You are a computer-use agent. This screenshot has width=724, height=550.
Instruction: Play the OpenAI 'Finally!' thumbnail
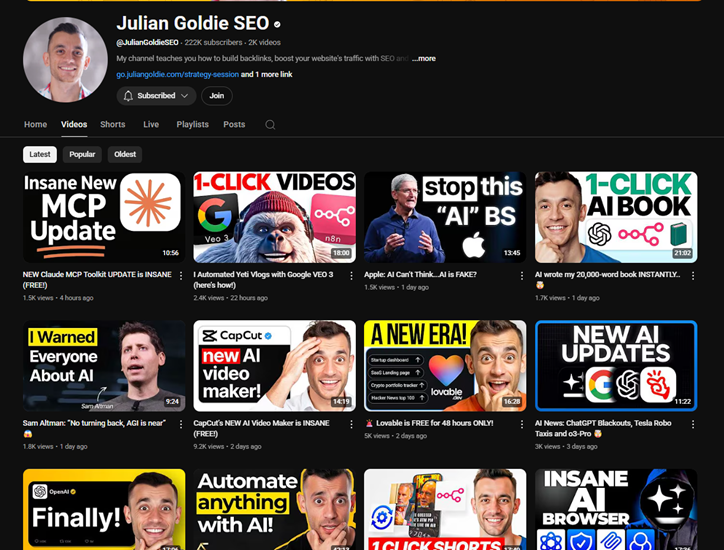click(104, 509)
